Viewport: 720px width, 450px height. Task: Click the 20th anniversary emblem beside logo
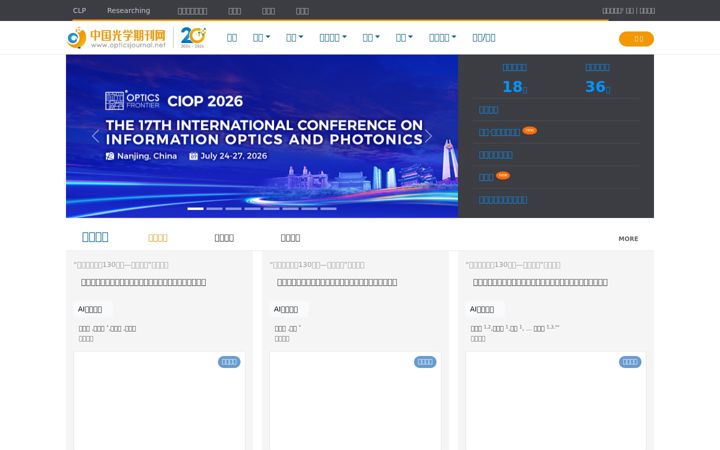pyautogui.click(x=193, y=38)
